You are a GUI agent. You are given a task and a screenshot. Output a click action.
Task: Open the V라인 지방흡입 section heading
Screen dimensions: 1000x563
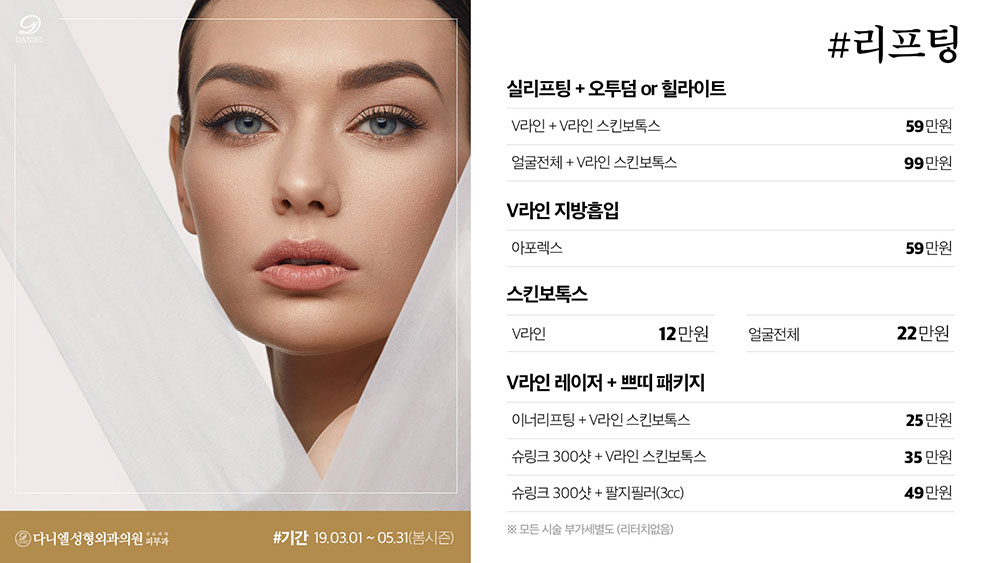tap(562, 210)
